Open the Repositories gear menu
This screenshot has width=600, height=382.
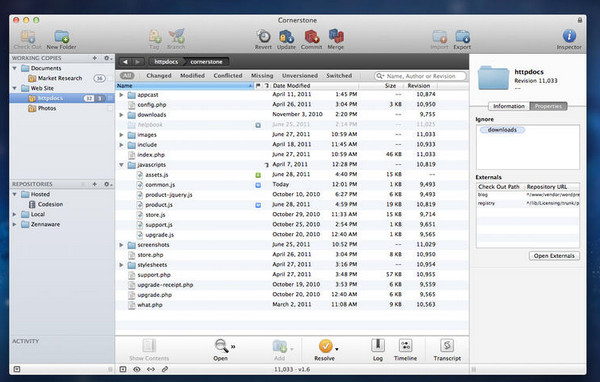pyautogui.click(x=108, y=184)
